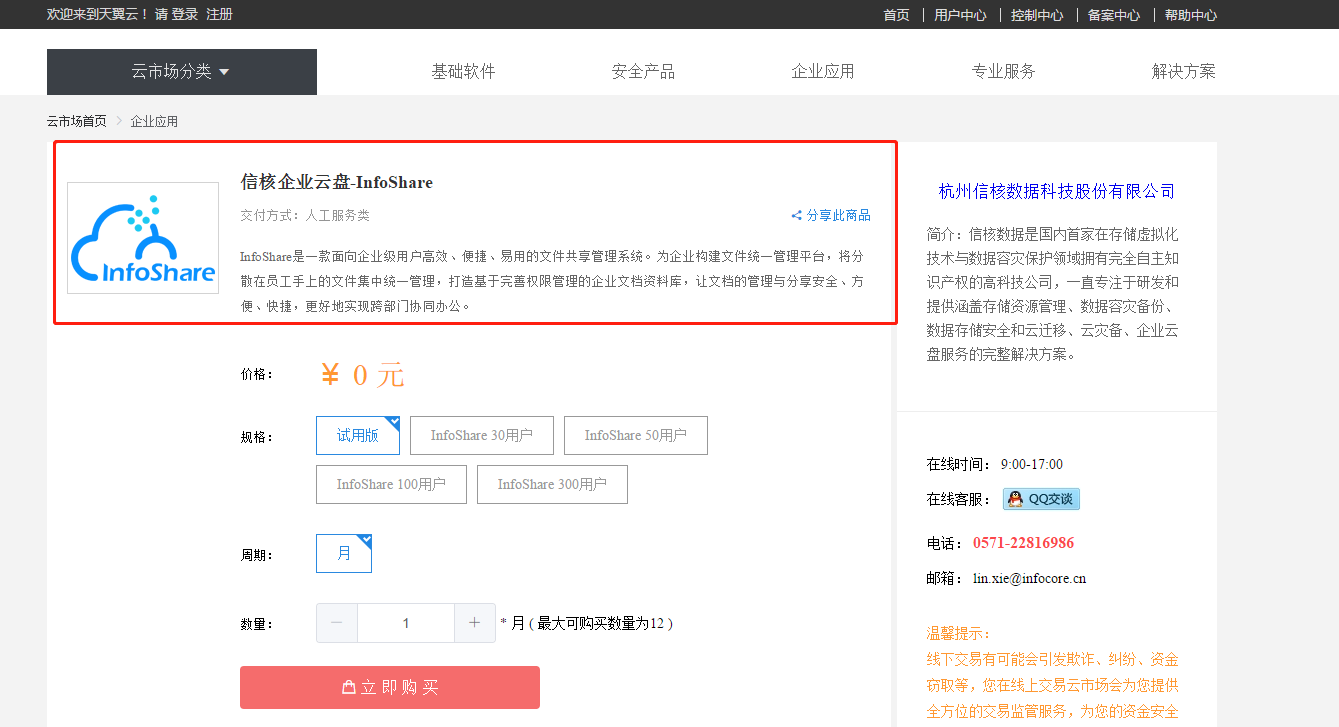Viewport: 1339px width, 727px height.
Task: Select the 试用版 specification option
Action: click(x=358, y=435)
